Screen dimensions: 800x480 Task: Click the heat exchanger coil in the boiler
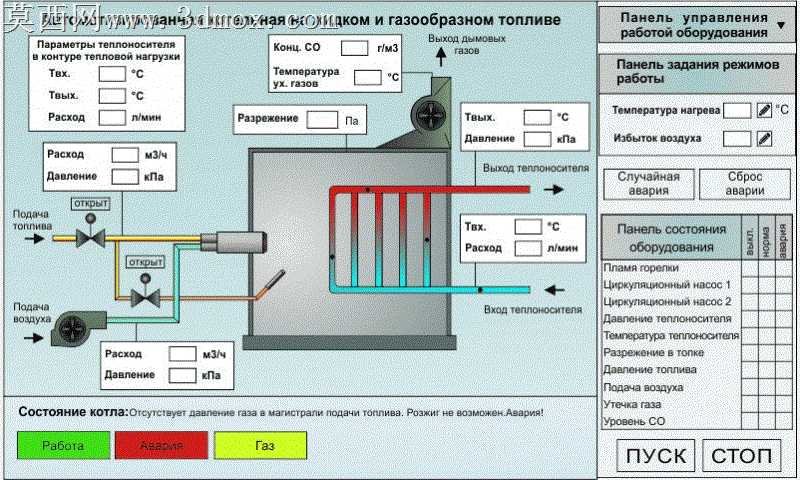tap(430, 239)
